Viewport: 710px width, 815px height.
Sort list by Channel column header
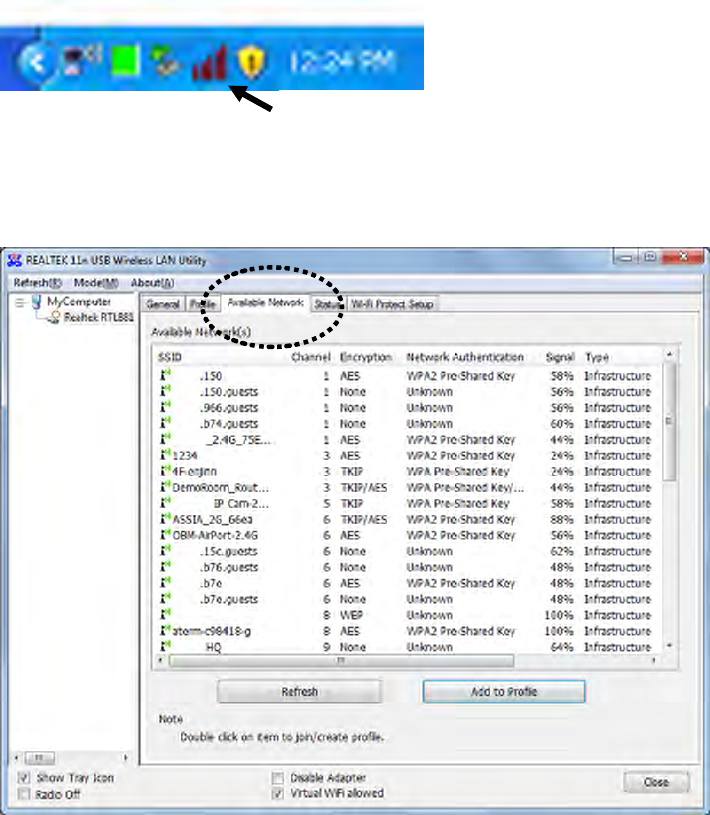click(x=311, y=357)
